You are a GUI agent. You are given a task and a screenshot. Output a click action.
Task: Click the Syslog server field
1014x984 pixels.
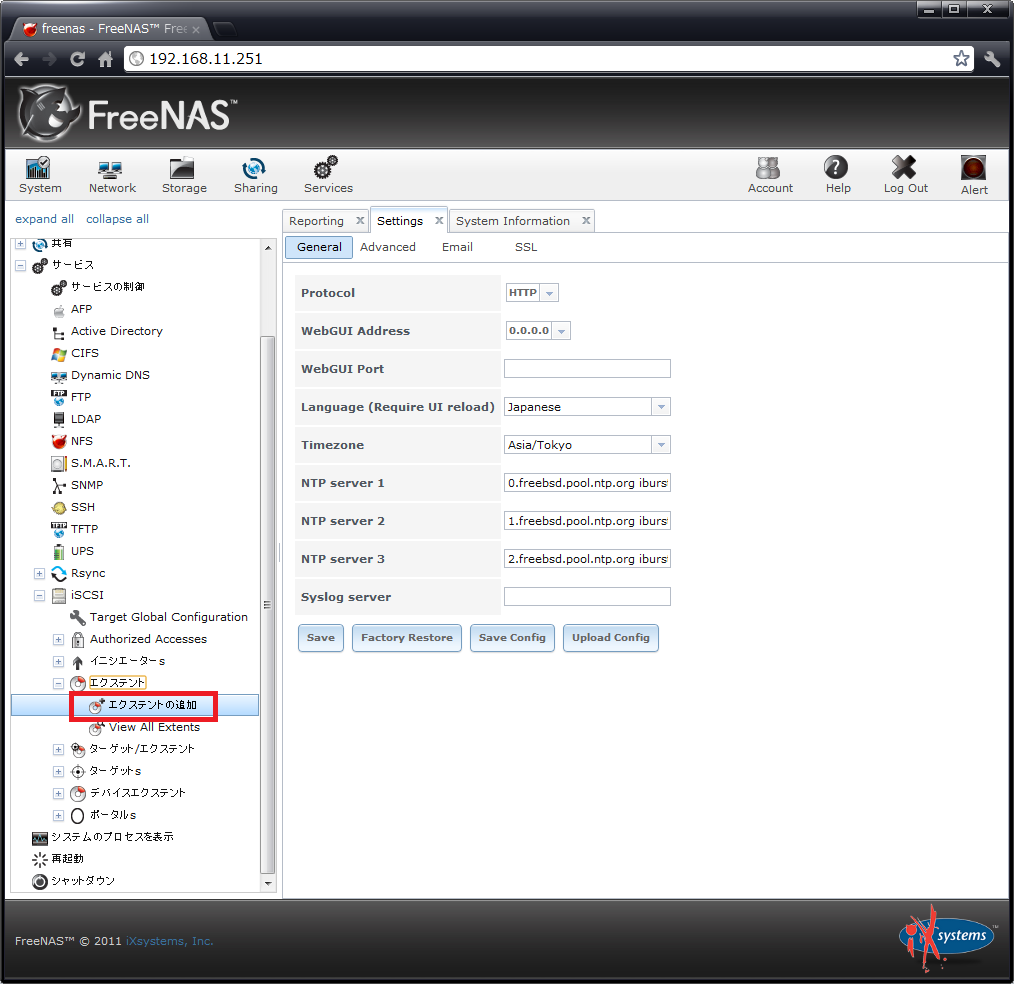[587, 596]
